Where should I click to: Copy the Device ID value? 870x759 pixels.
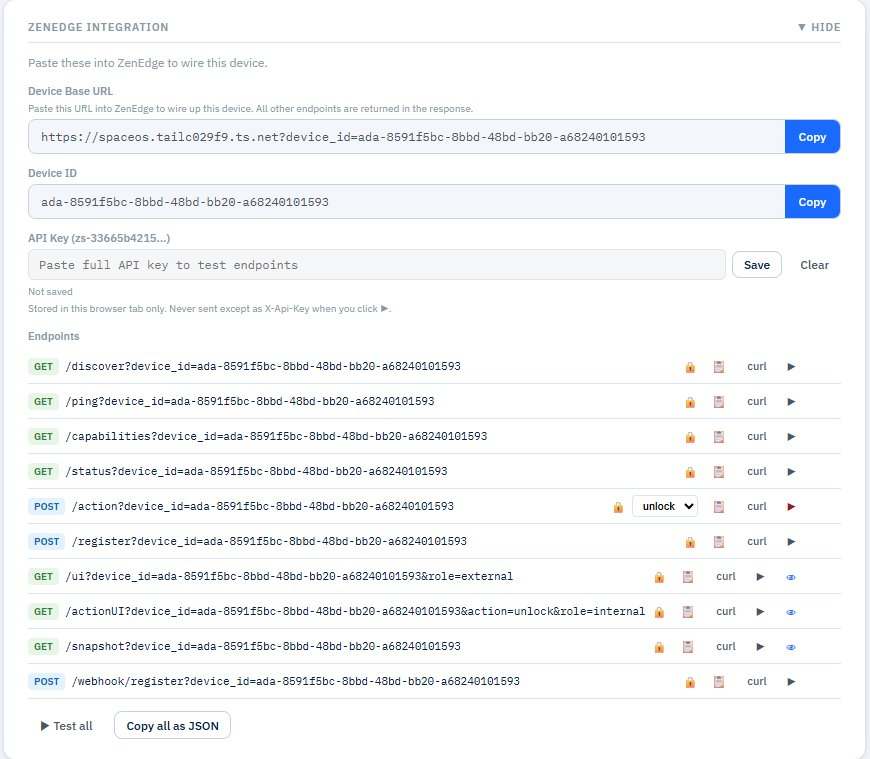(812, 202)
